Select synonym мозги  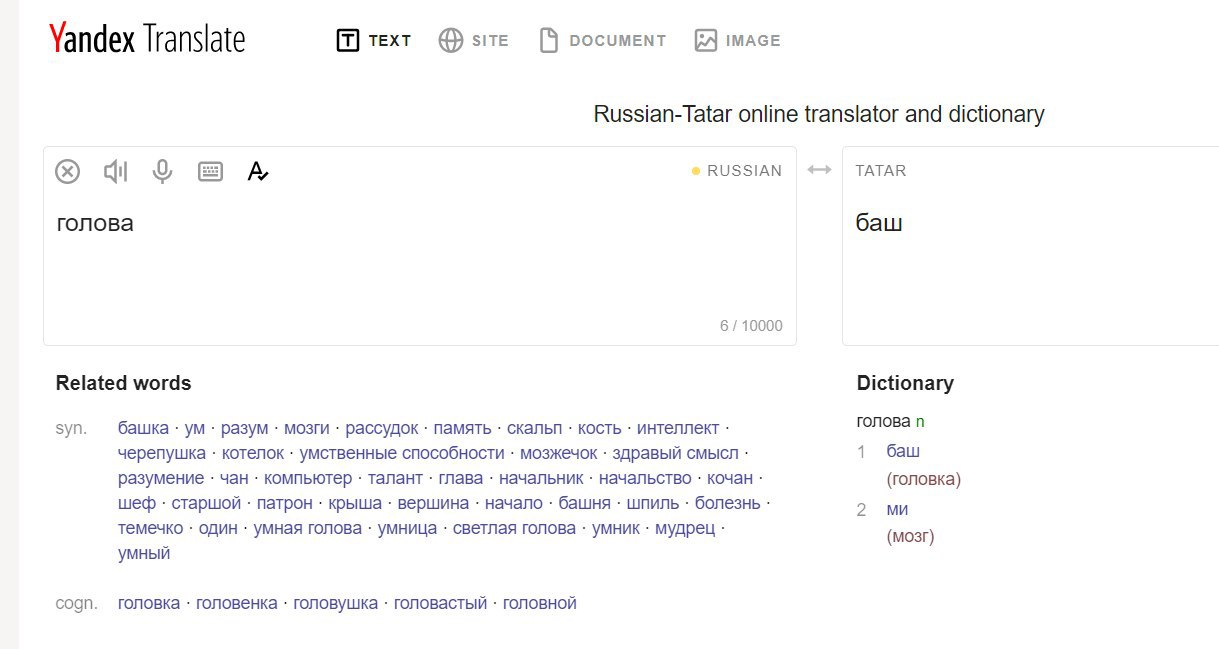point(307,428)
